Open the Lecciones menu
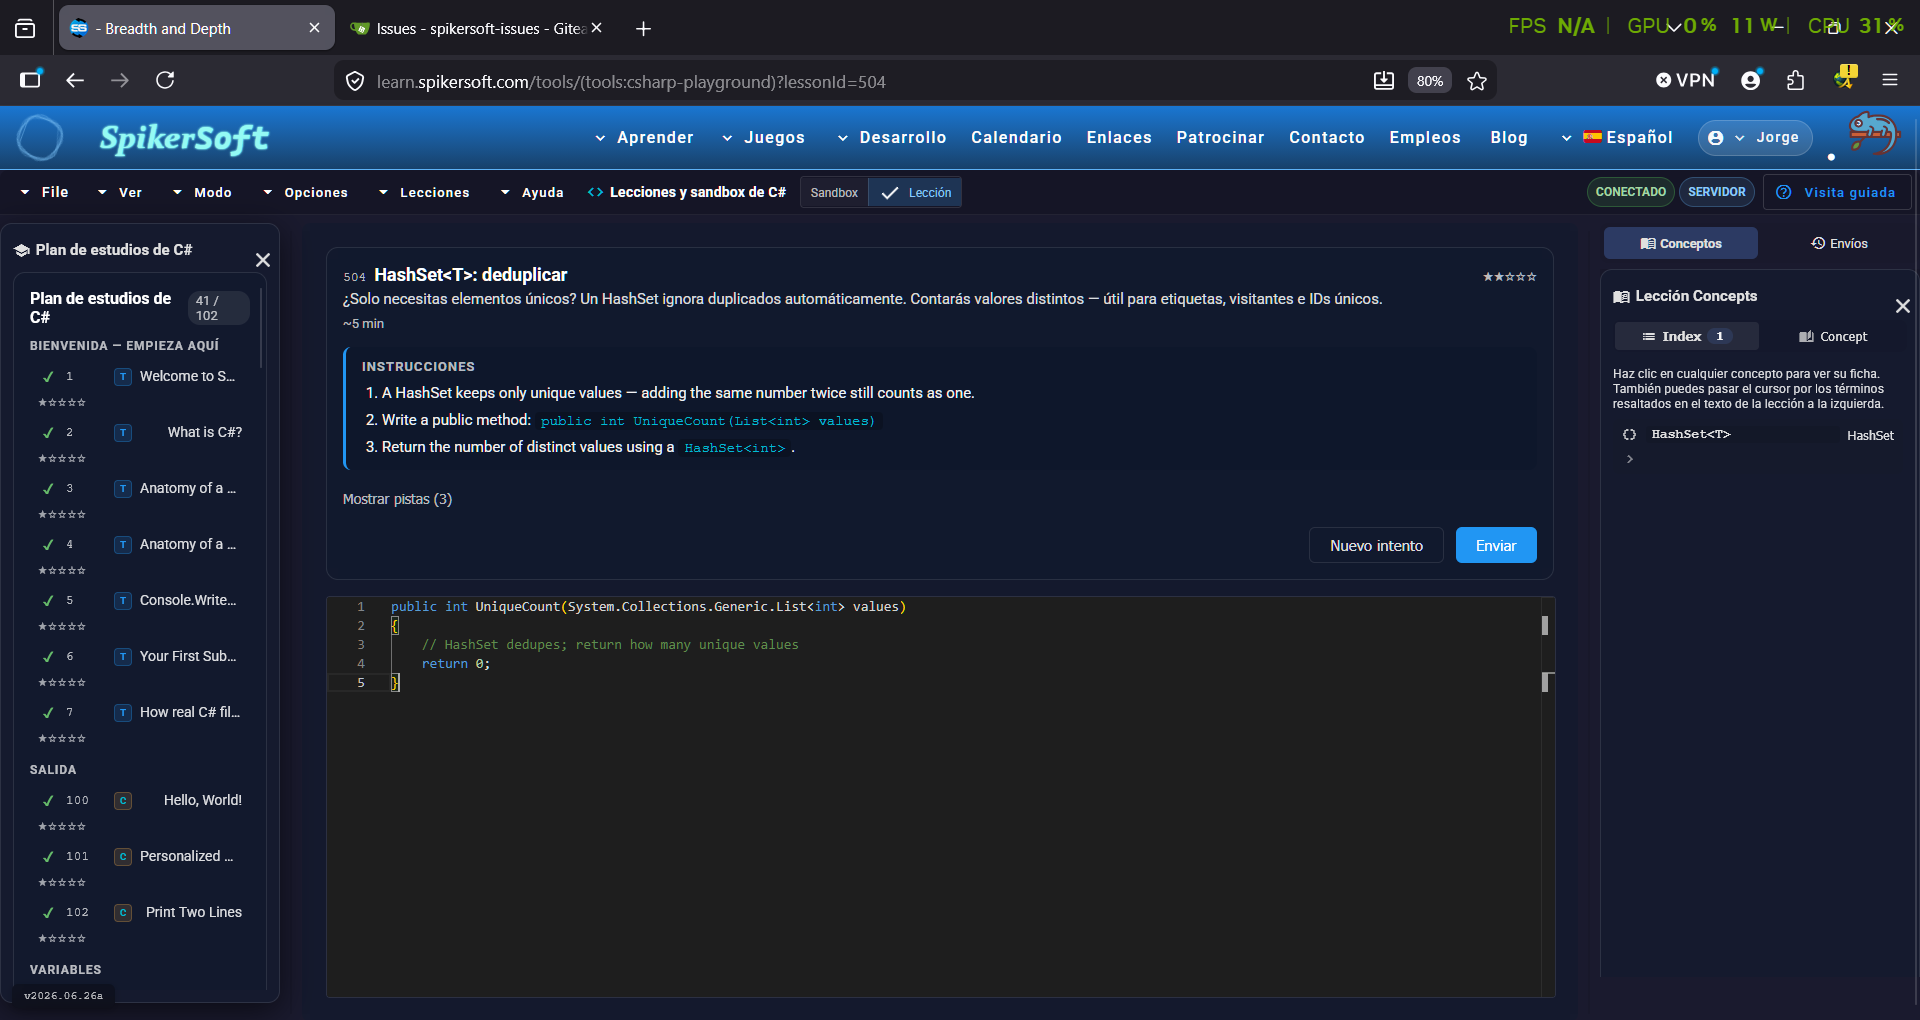This screenshot has height=1020, width=1920. (424, 192)
